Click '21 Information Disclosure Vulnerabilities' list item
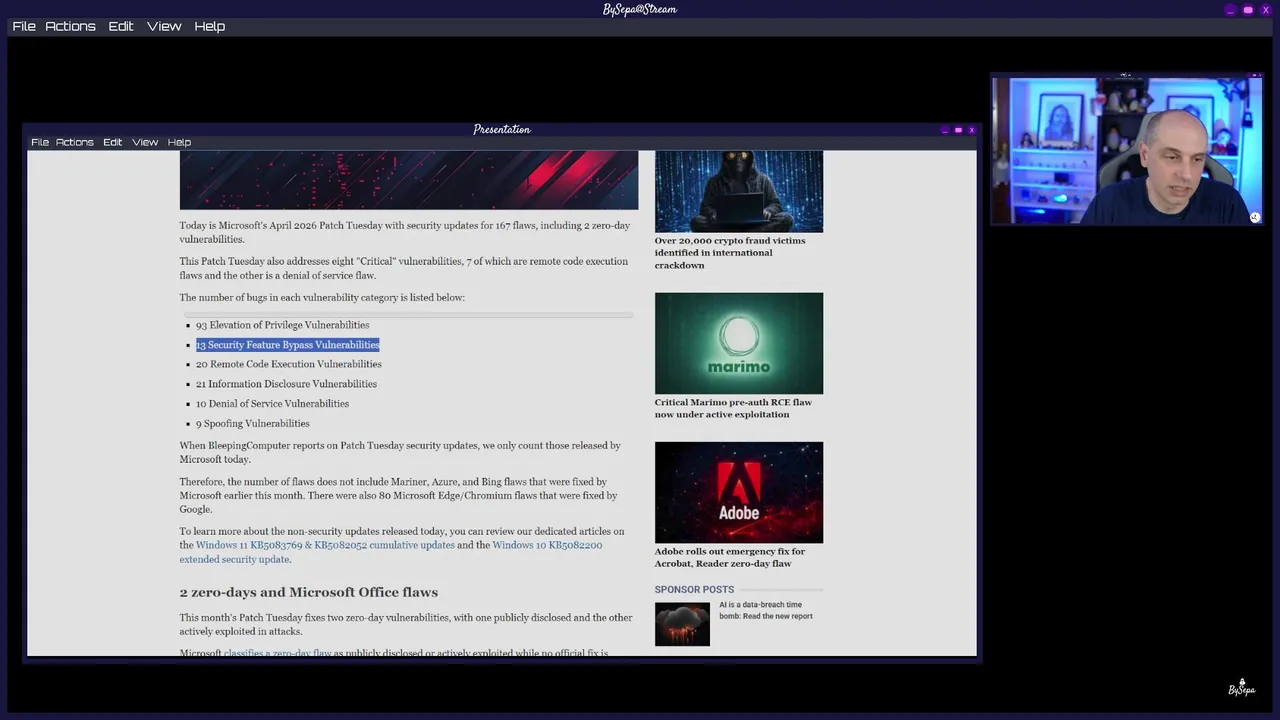Screen dimensions: 1280x720 pyautogui.click(x=286, y=384)
